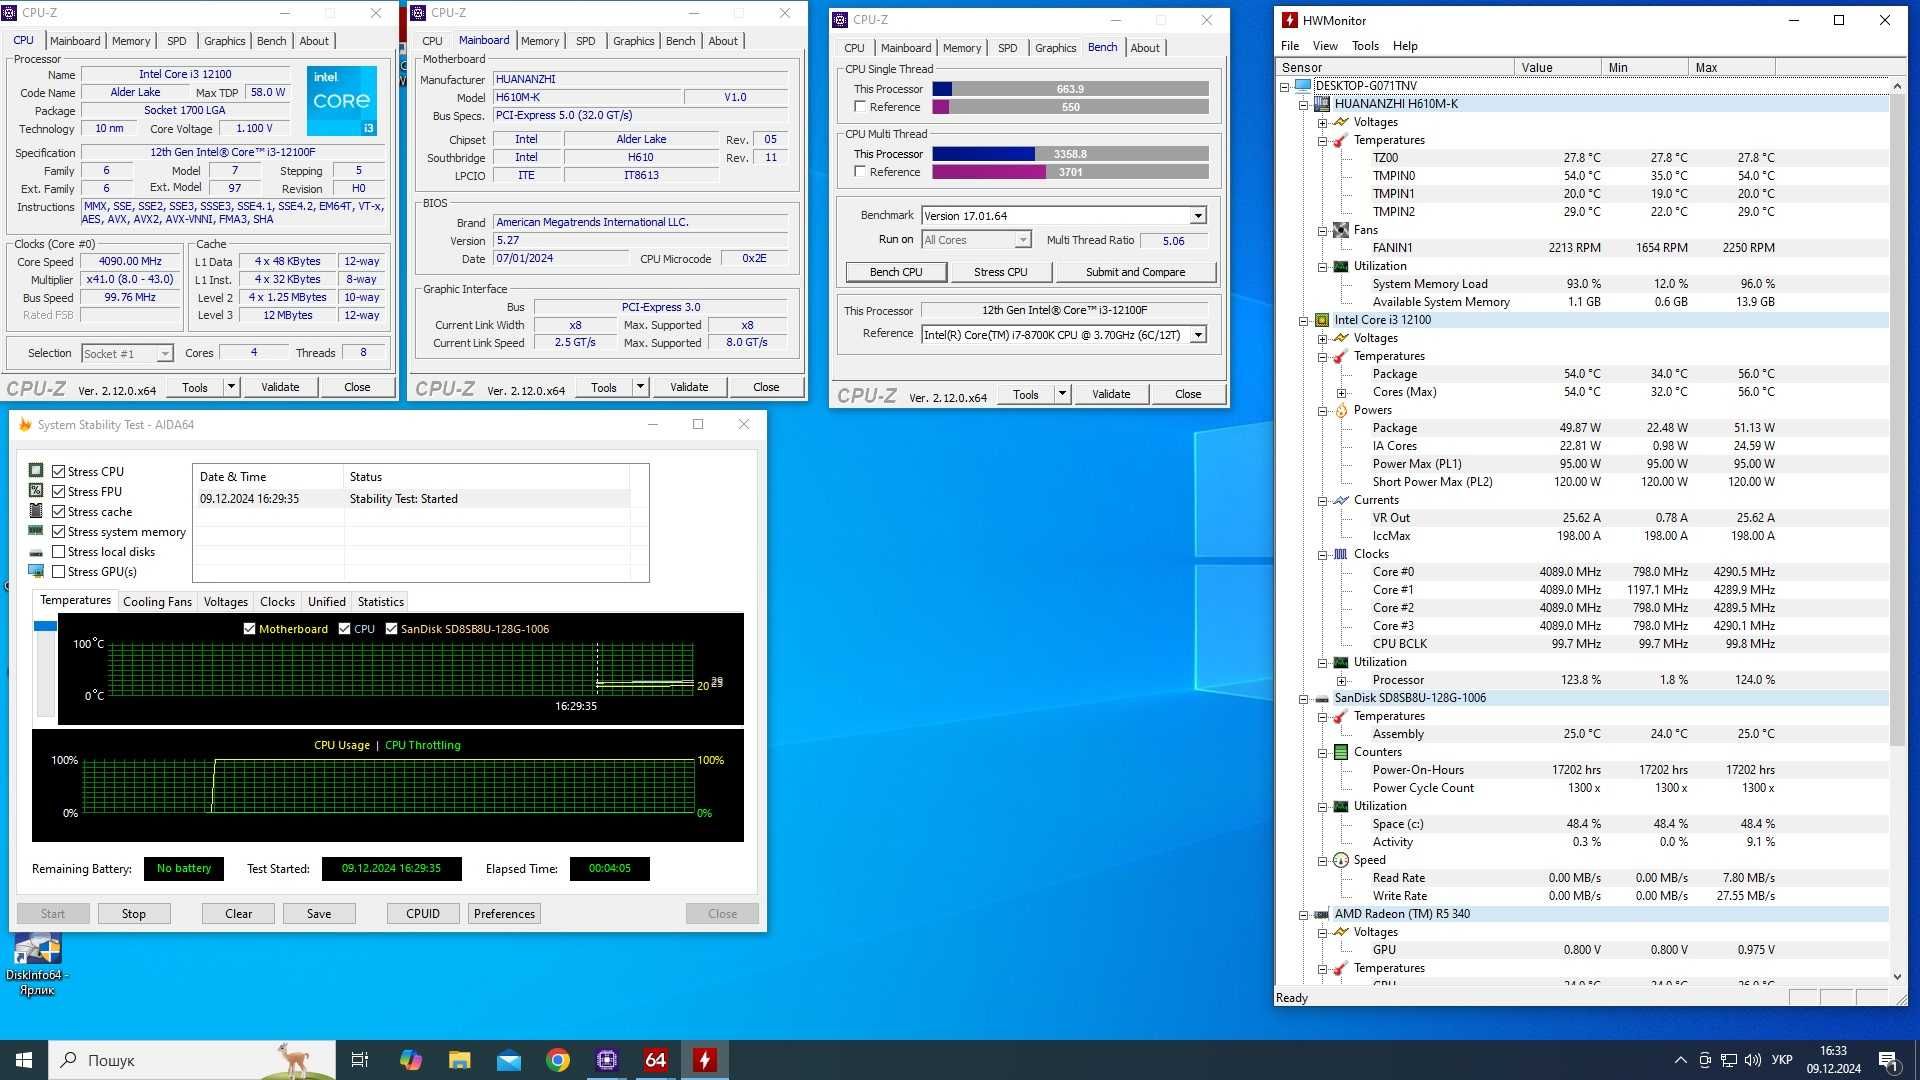Viewport: 1920px width, 1080px height.
Task: Open Task View from the taskbar
Action: 360,1060
